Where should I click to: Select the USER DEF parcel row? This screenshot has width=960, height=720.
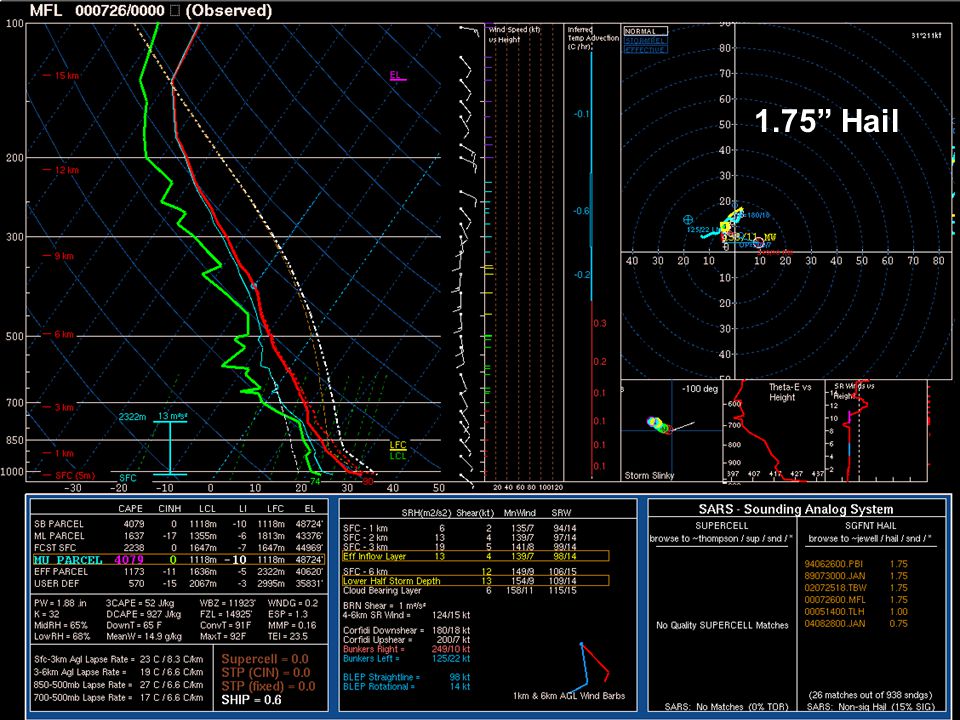(178, 583)
